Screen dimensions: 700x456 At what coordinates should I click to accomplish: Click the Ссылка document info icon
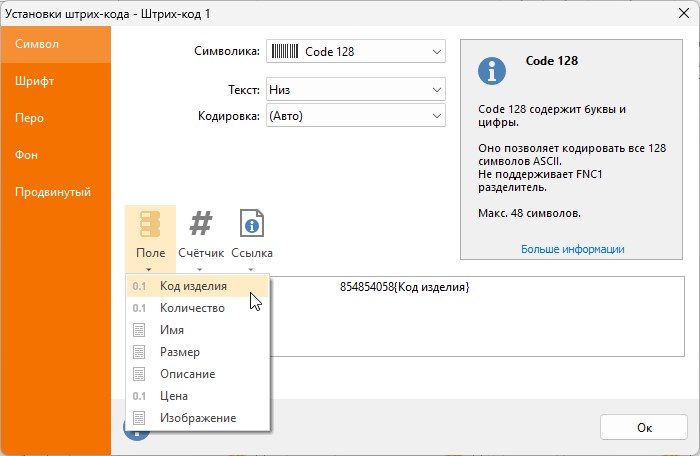(252, 223)
